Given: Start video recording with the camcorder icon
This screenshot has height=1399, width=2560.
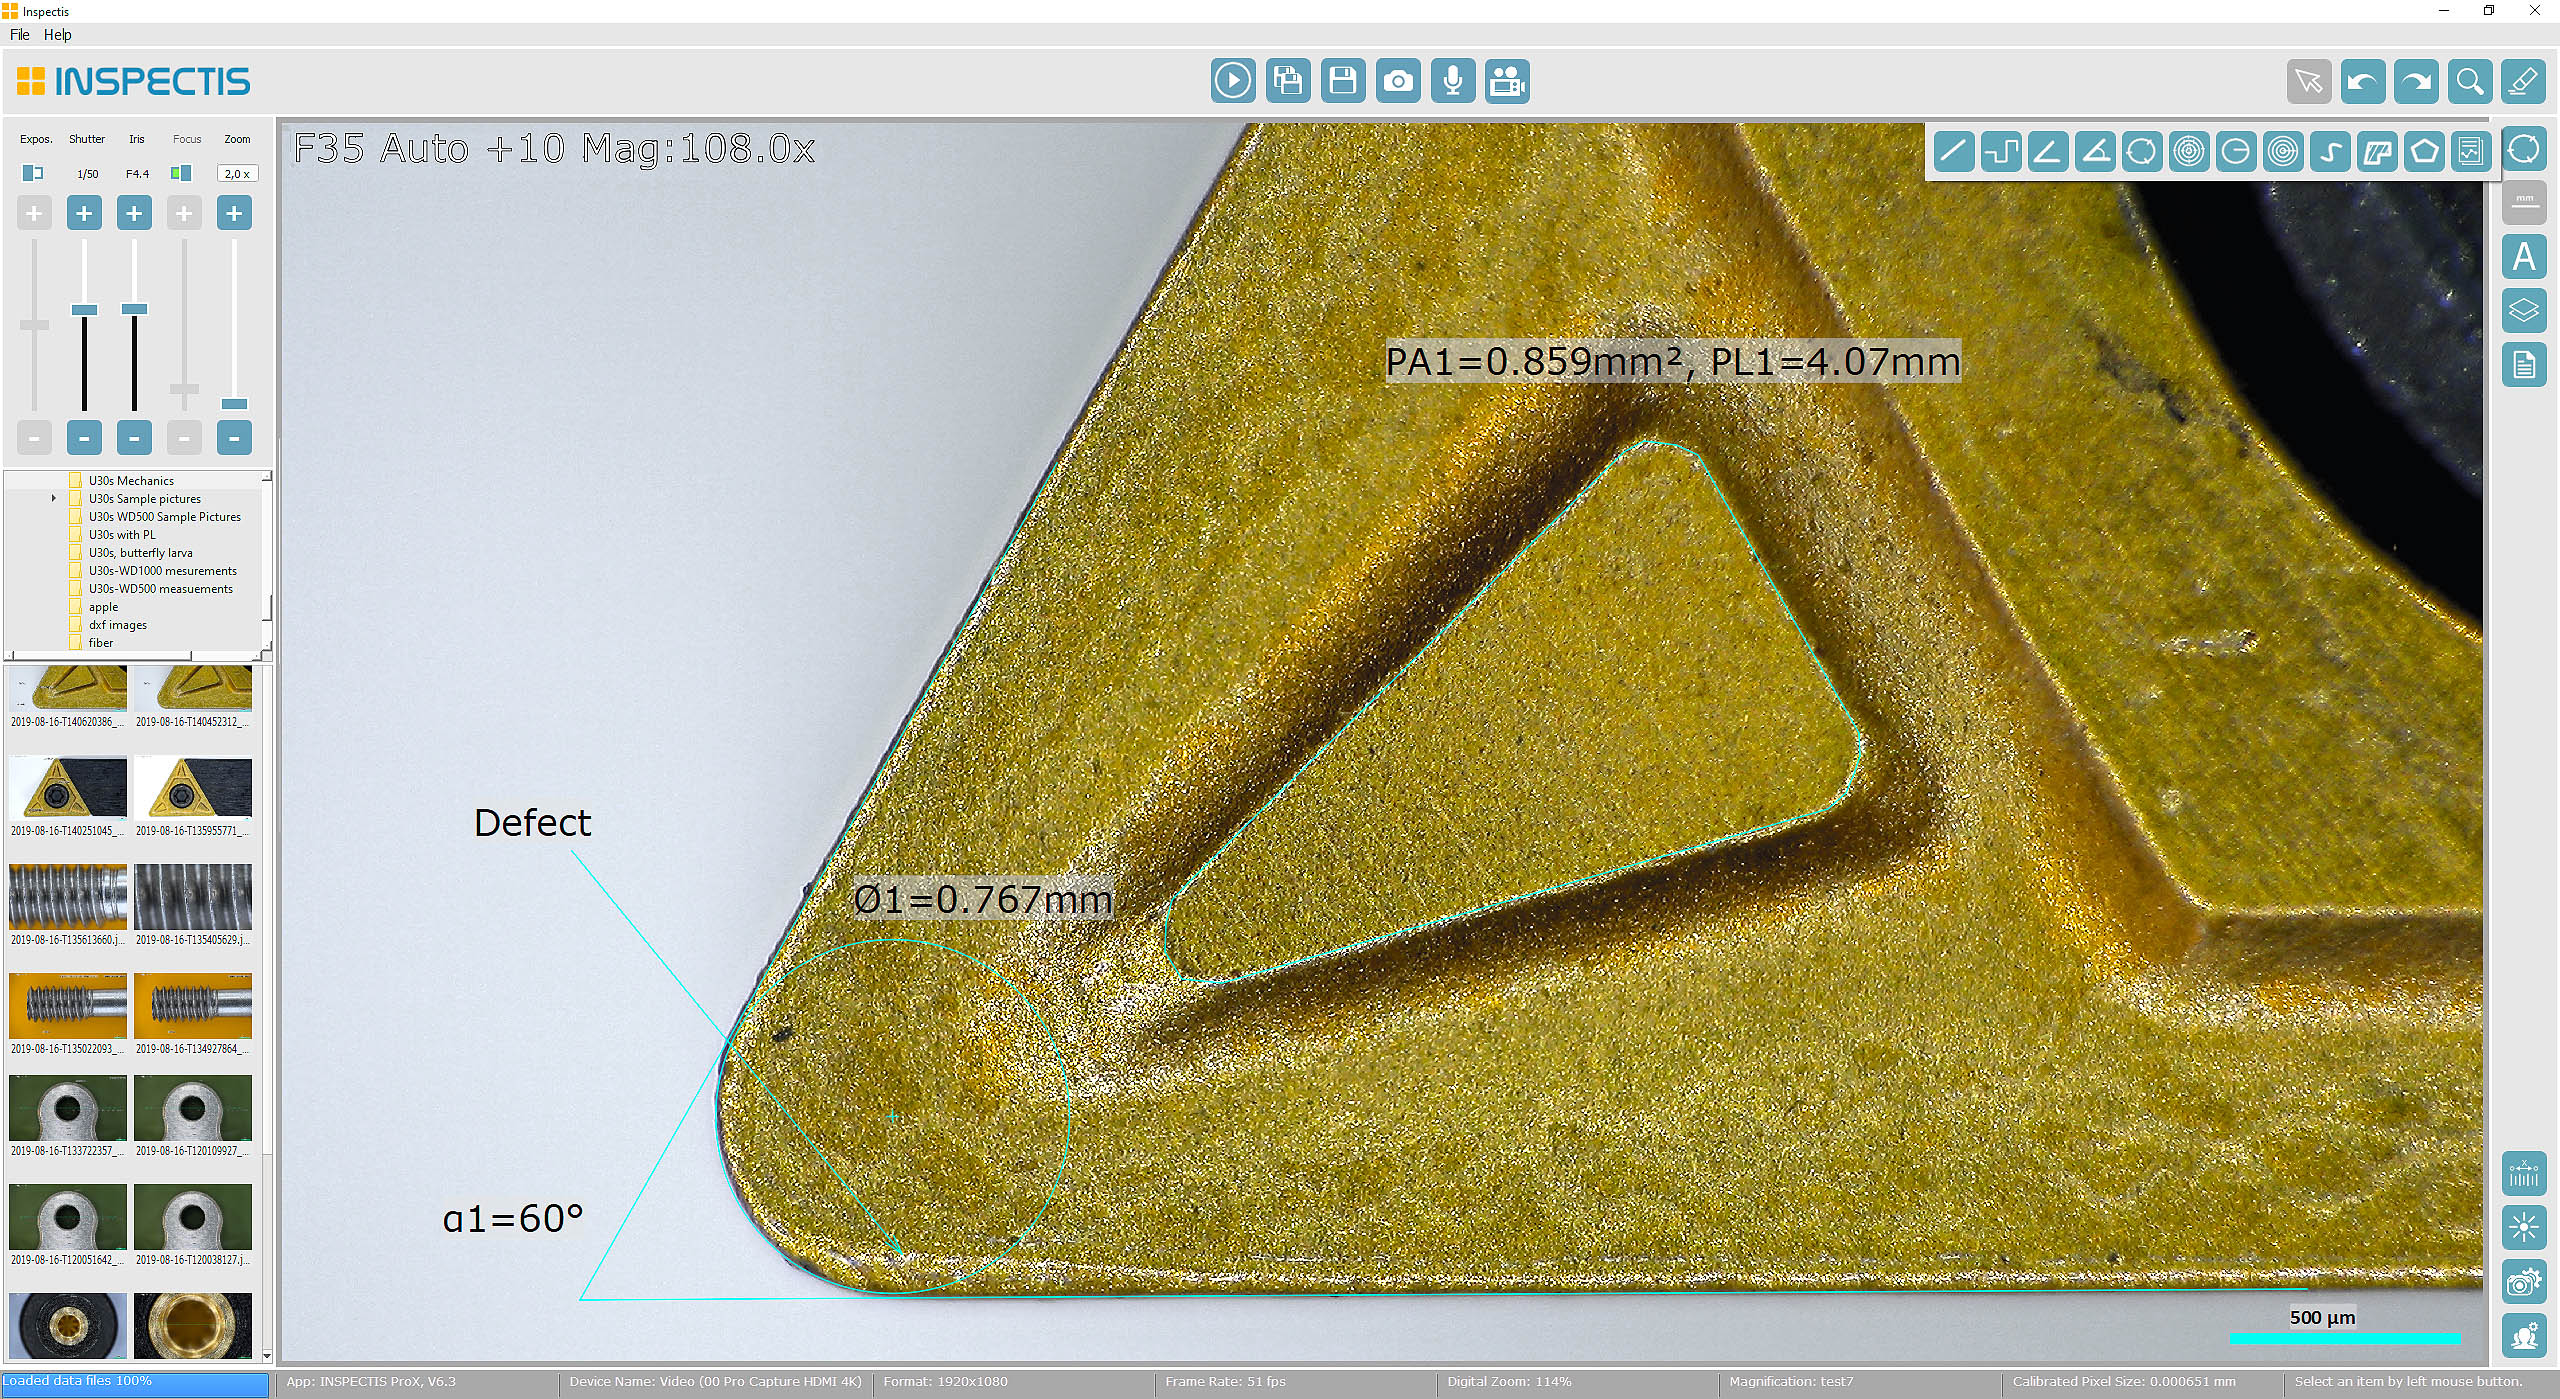Looking at the screenshot, I should 1507,81.
